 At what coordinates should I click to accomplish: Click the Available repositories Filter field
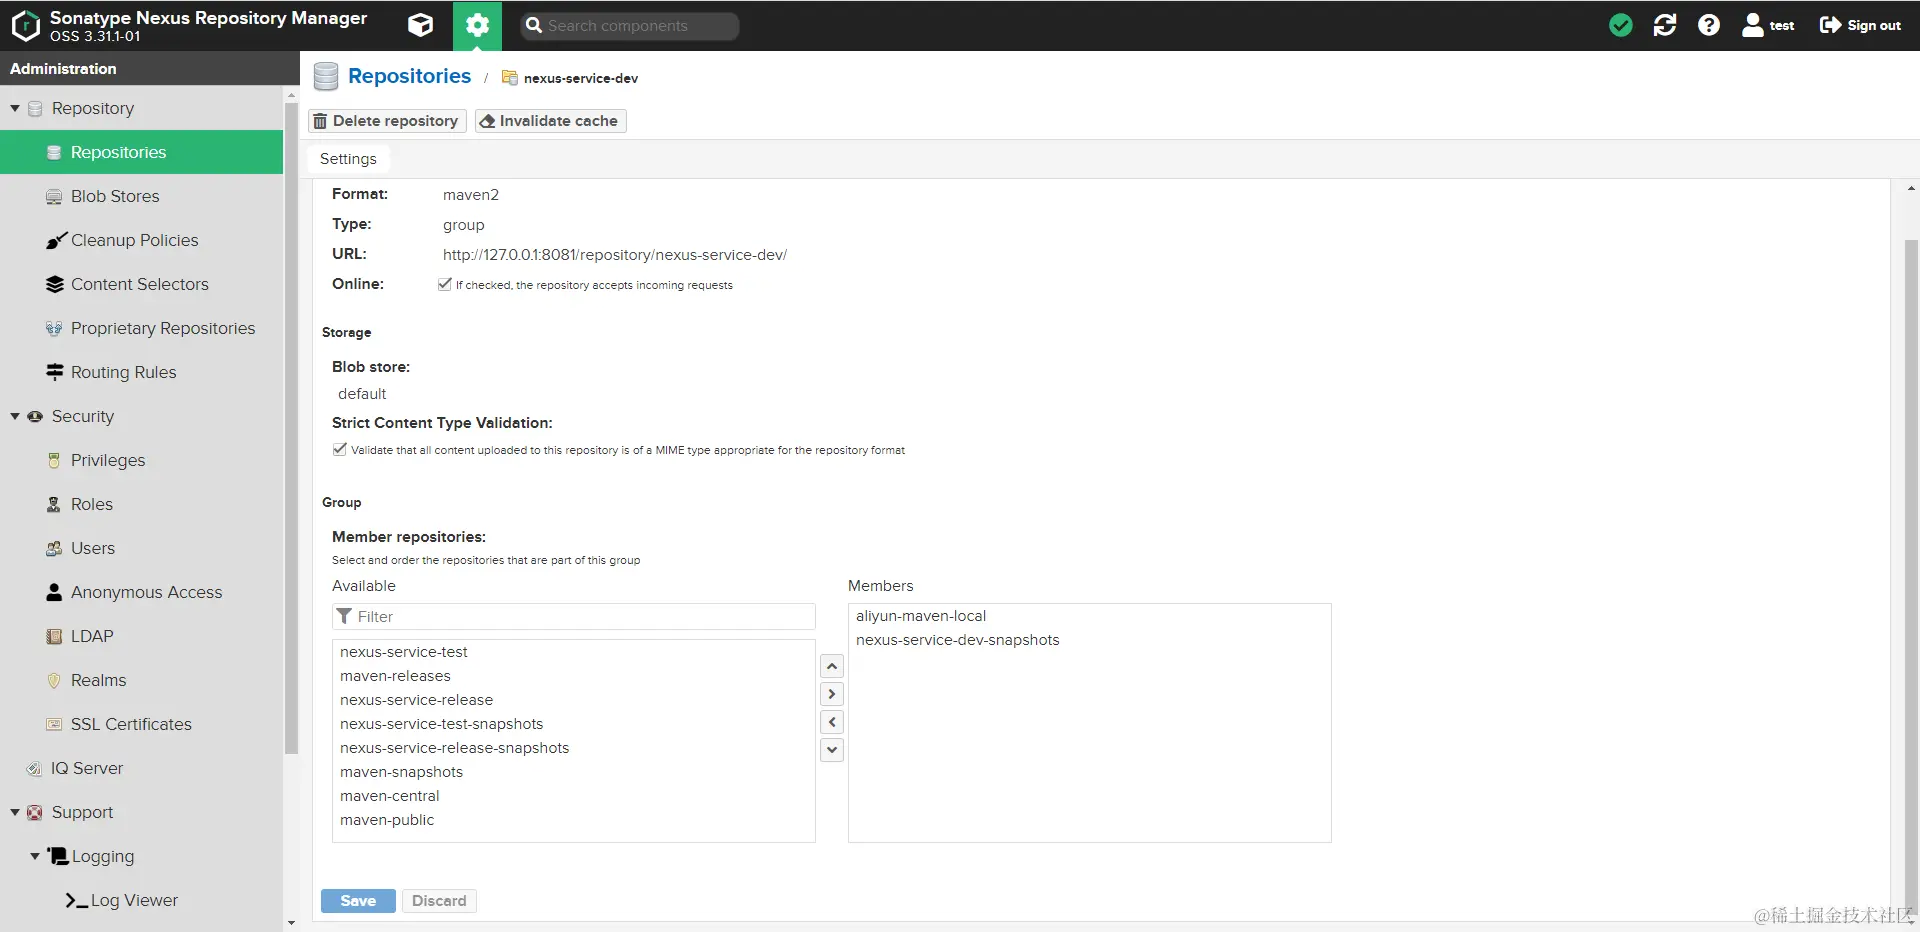click(574, 616)
